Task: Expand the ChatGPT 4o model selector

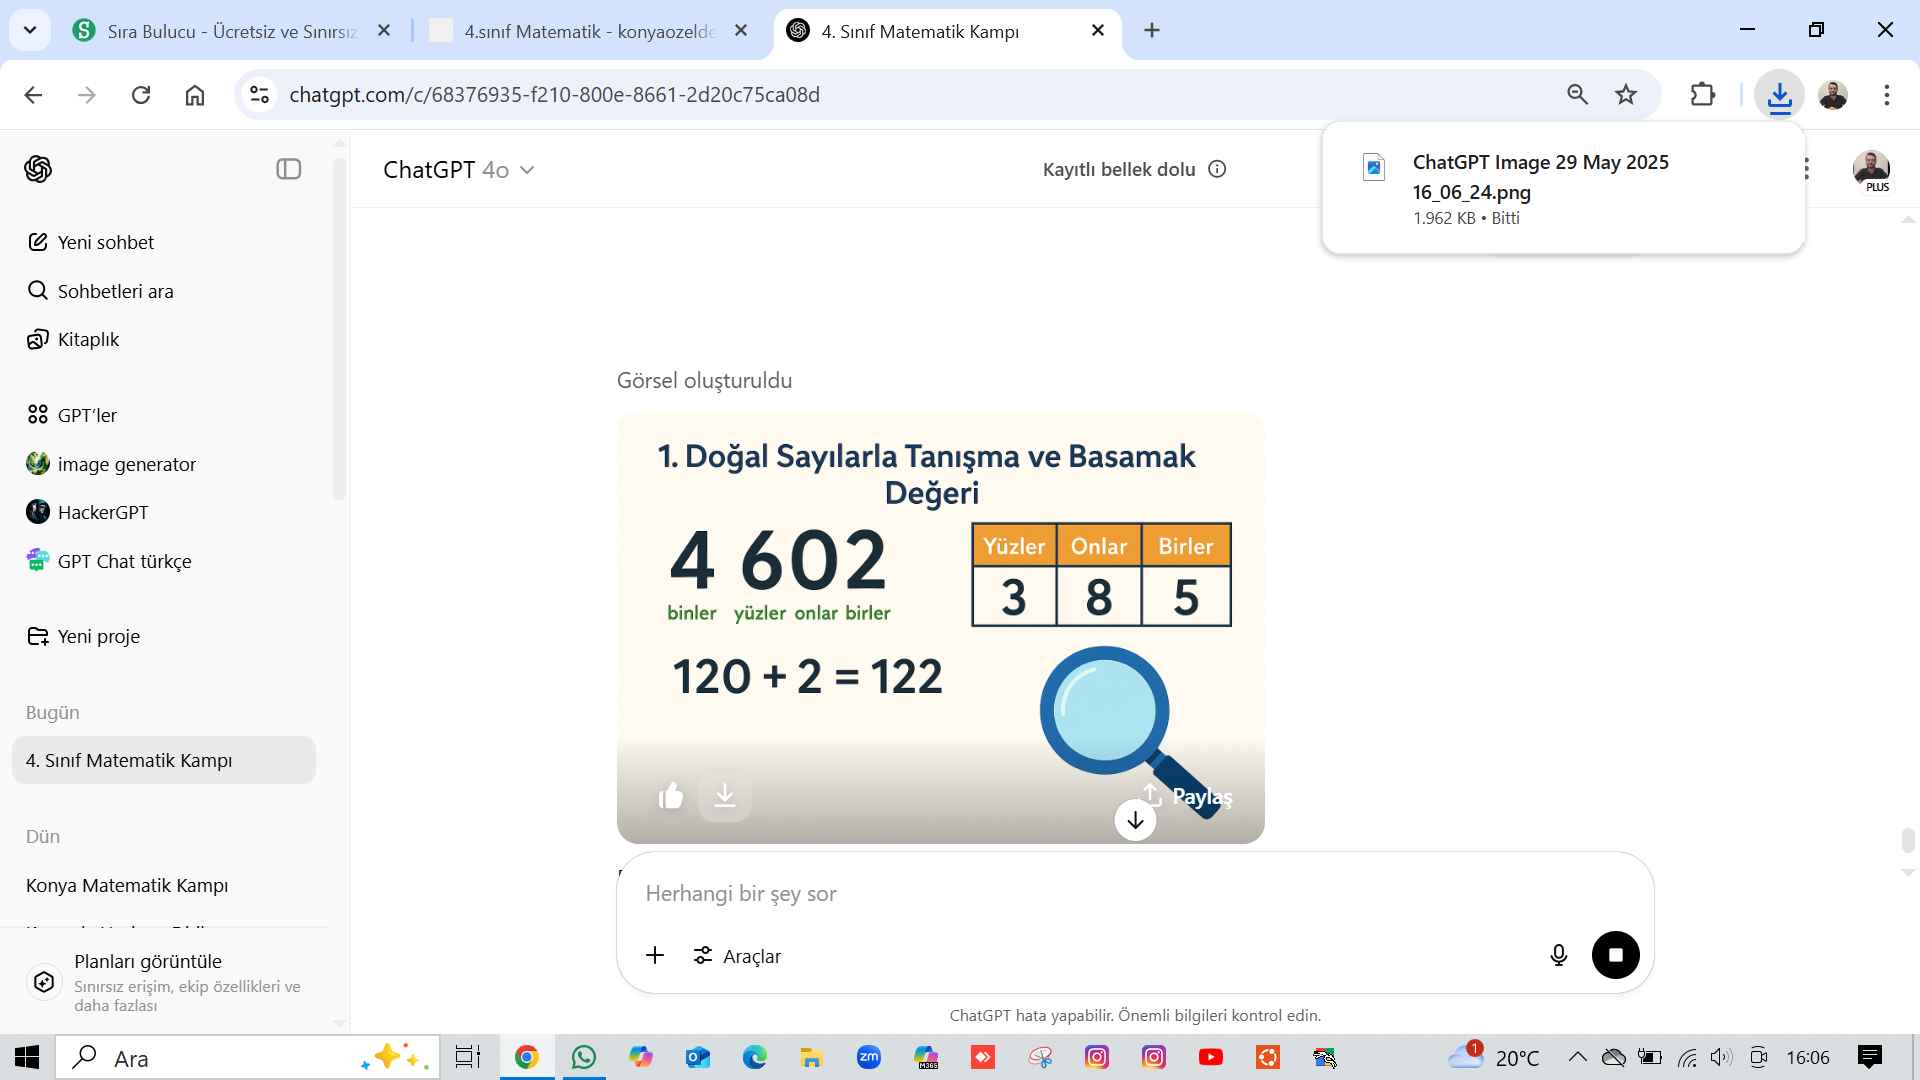Action: coord(458,170)
